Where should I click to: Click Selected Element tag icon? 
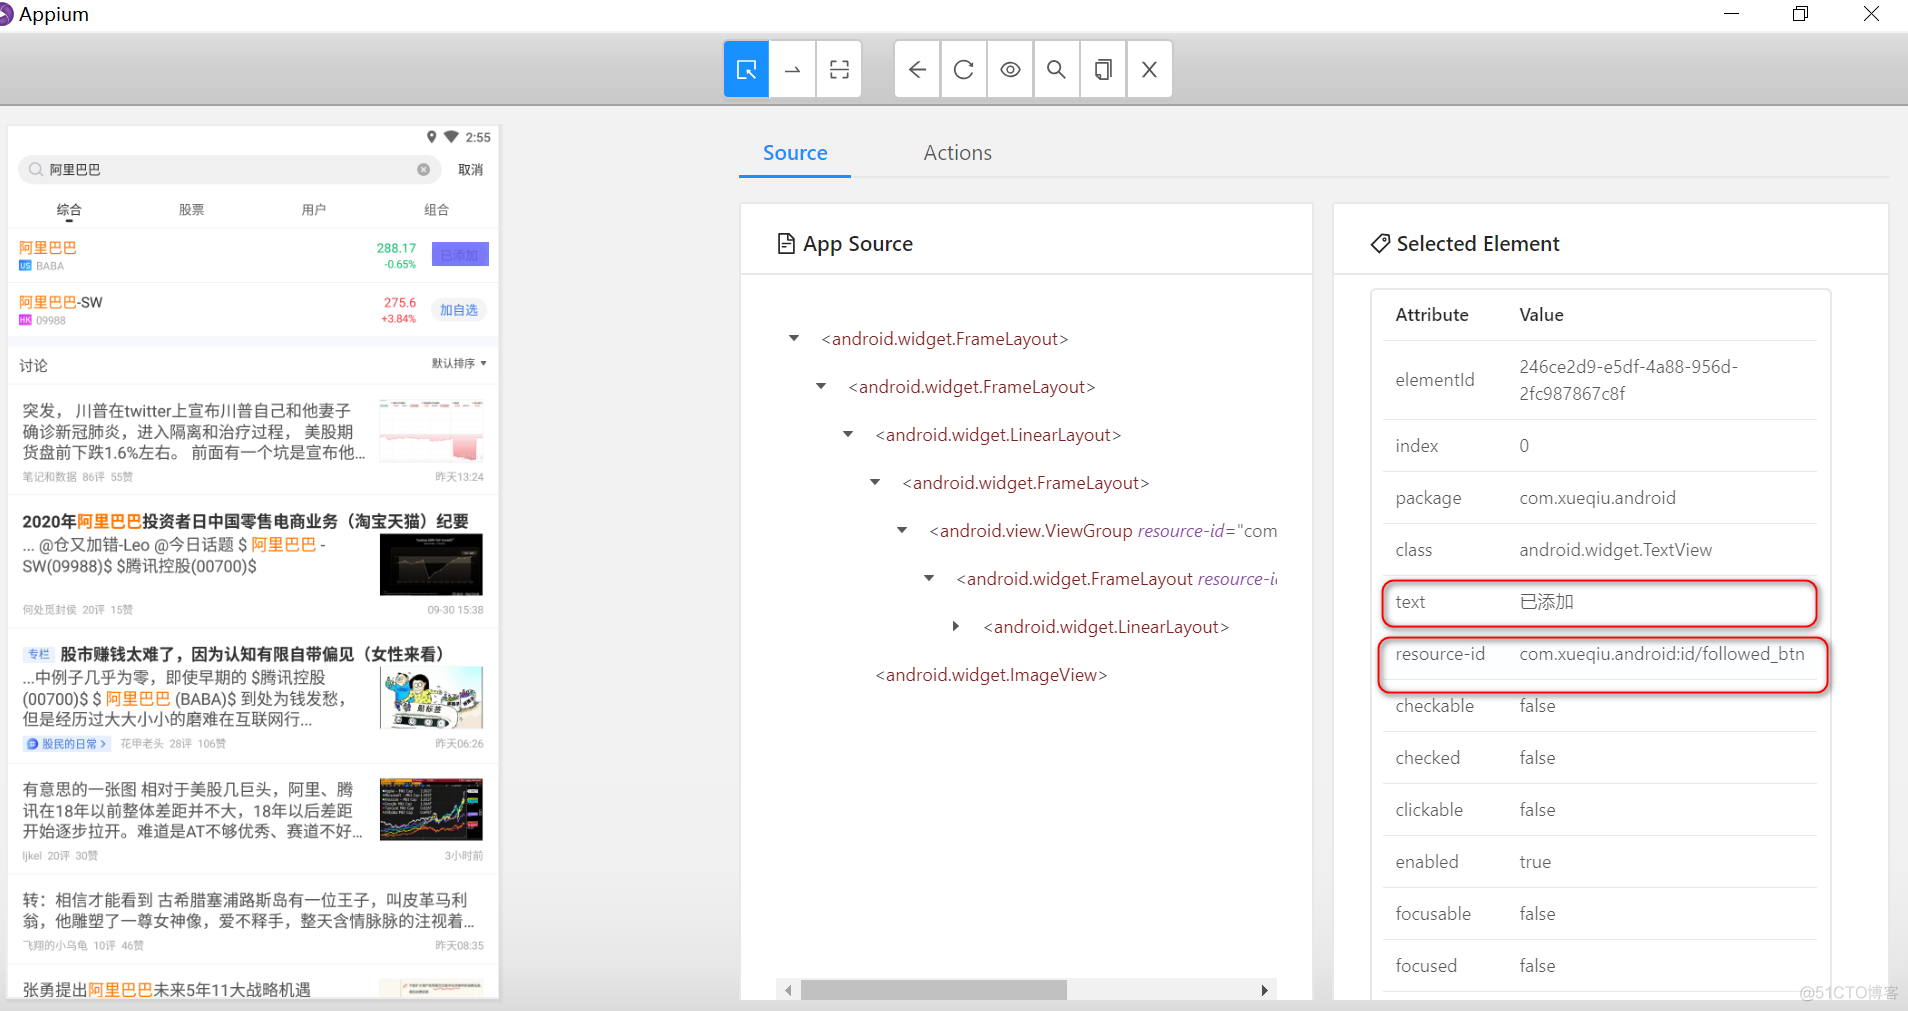1380,244
